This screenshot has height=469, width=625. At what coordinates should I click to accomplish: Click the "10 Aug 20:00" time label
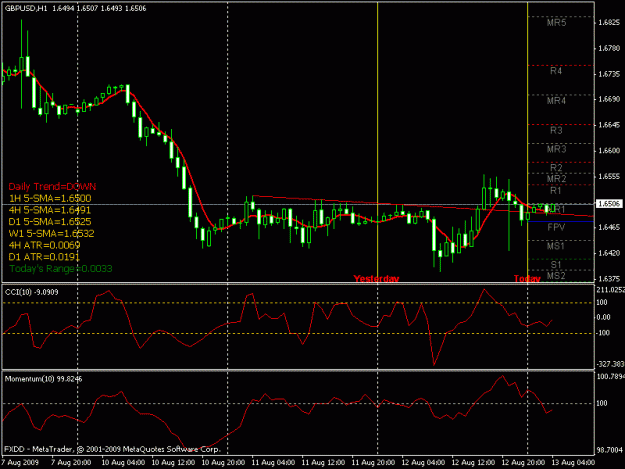pos(223,462)
